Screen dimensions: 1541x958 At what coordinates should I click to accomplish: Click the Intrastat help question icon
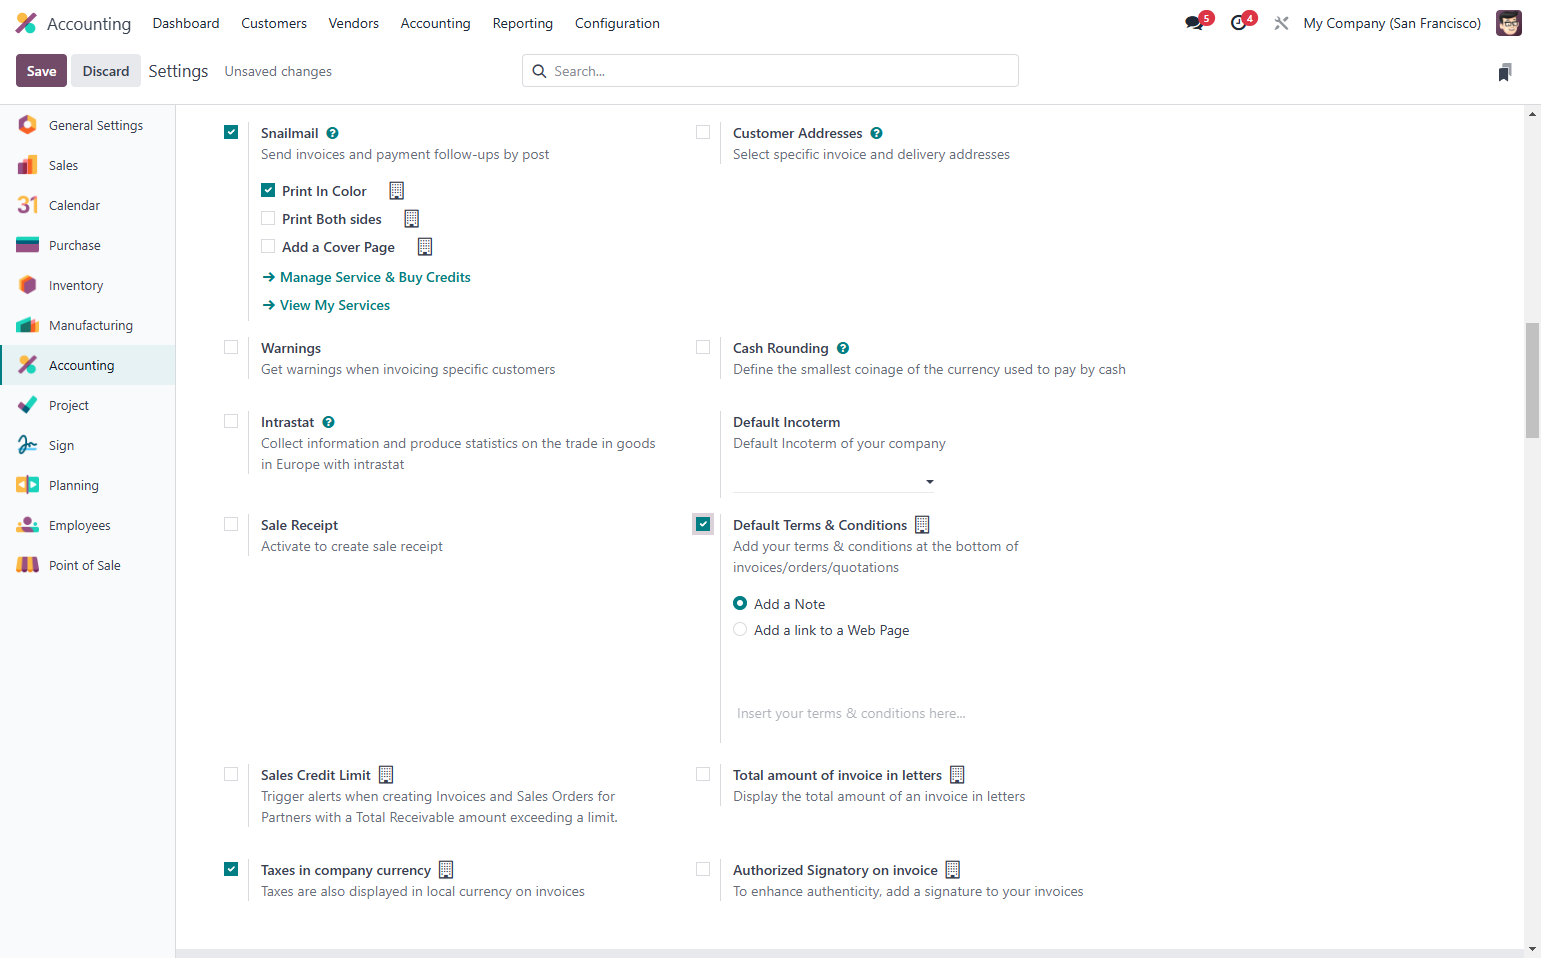point(328,422)
